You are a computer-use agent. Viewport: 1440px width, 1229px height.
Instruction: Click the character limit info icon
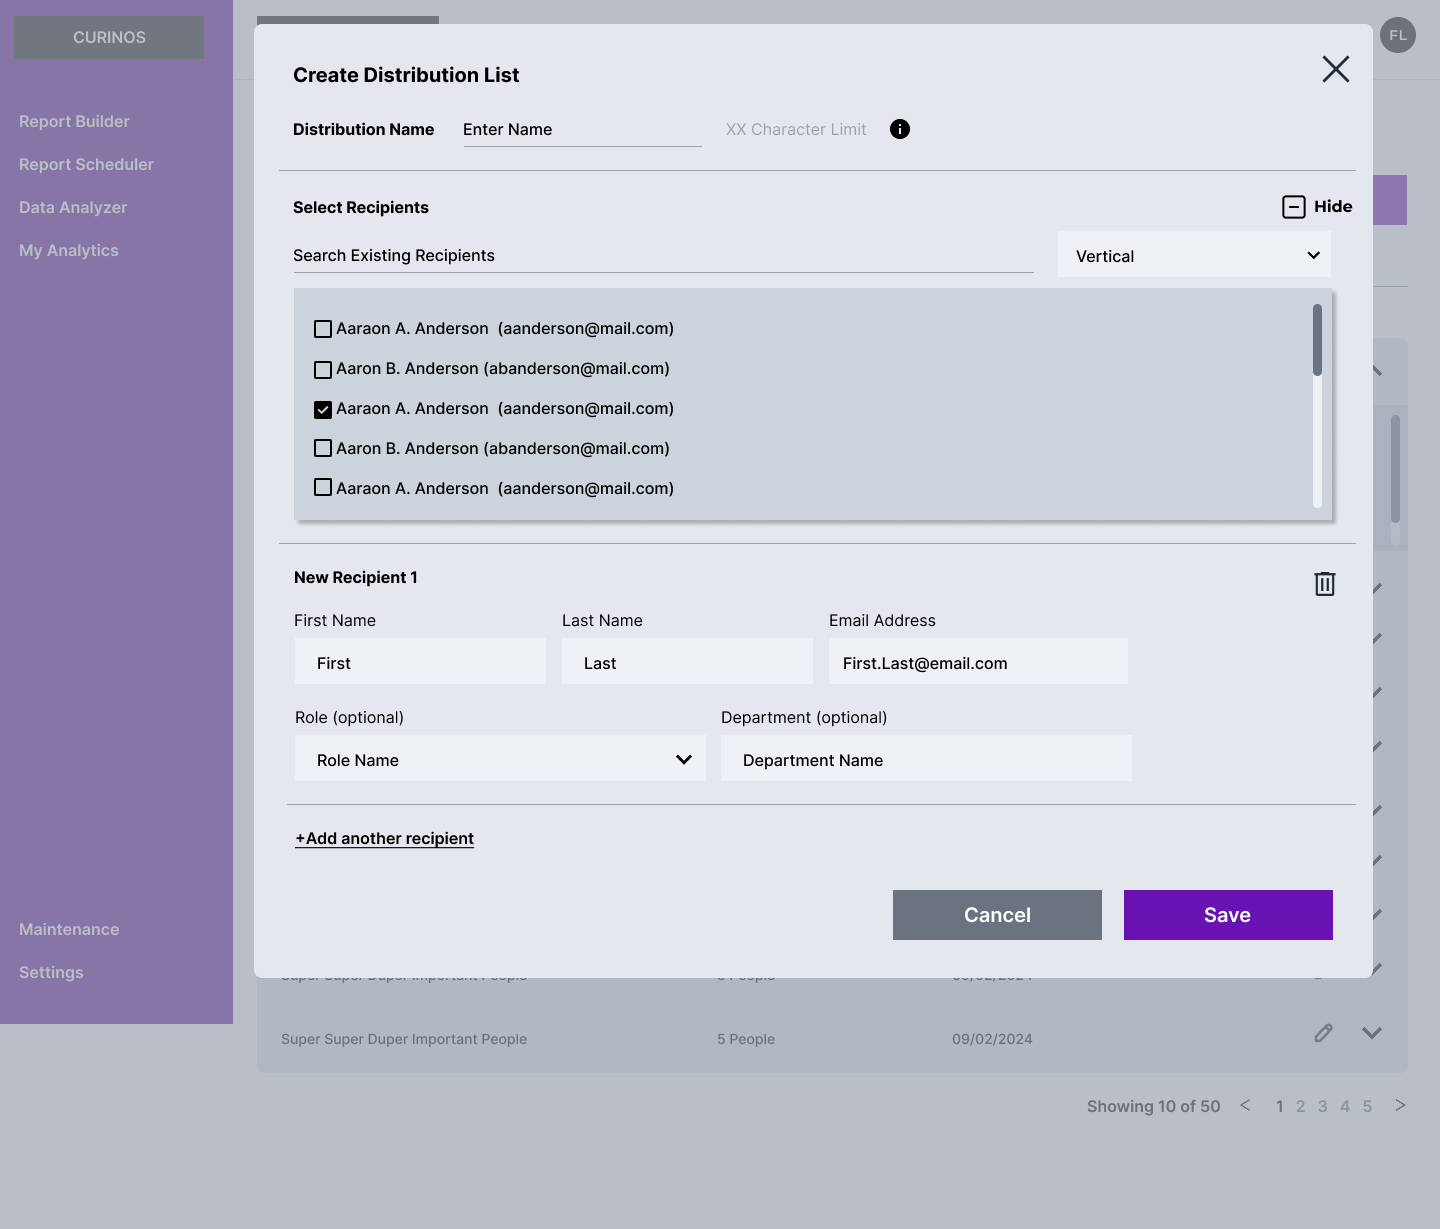[x=900, y=129]
